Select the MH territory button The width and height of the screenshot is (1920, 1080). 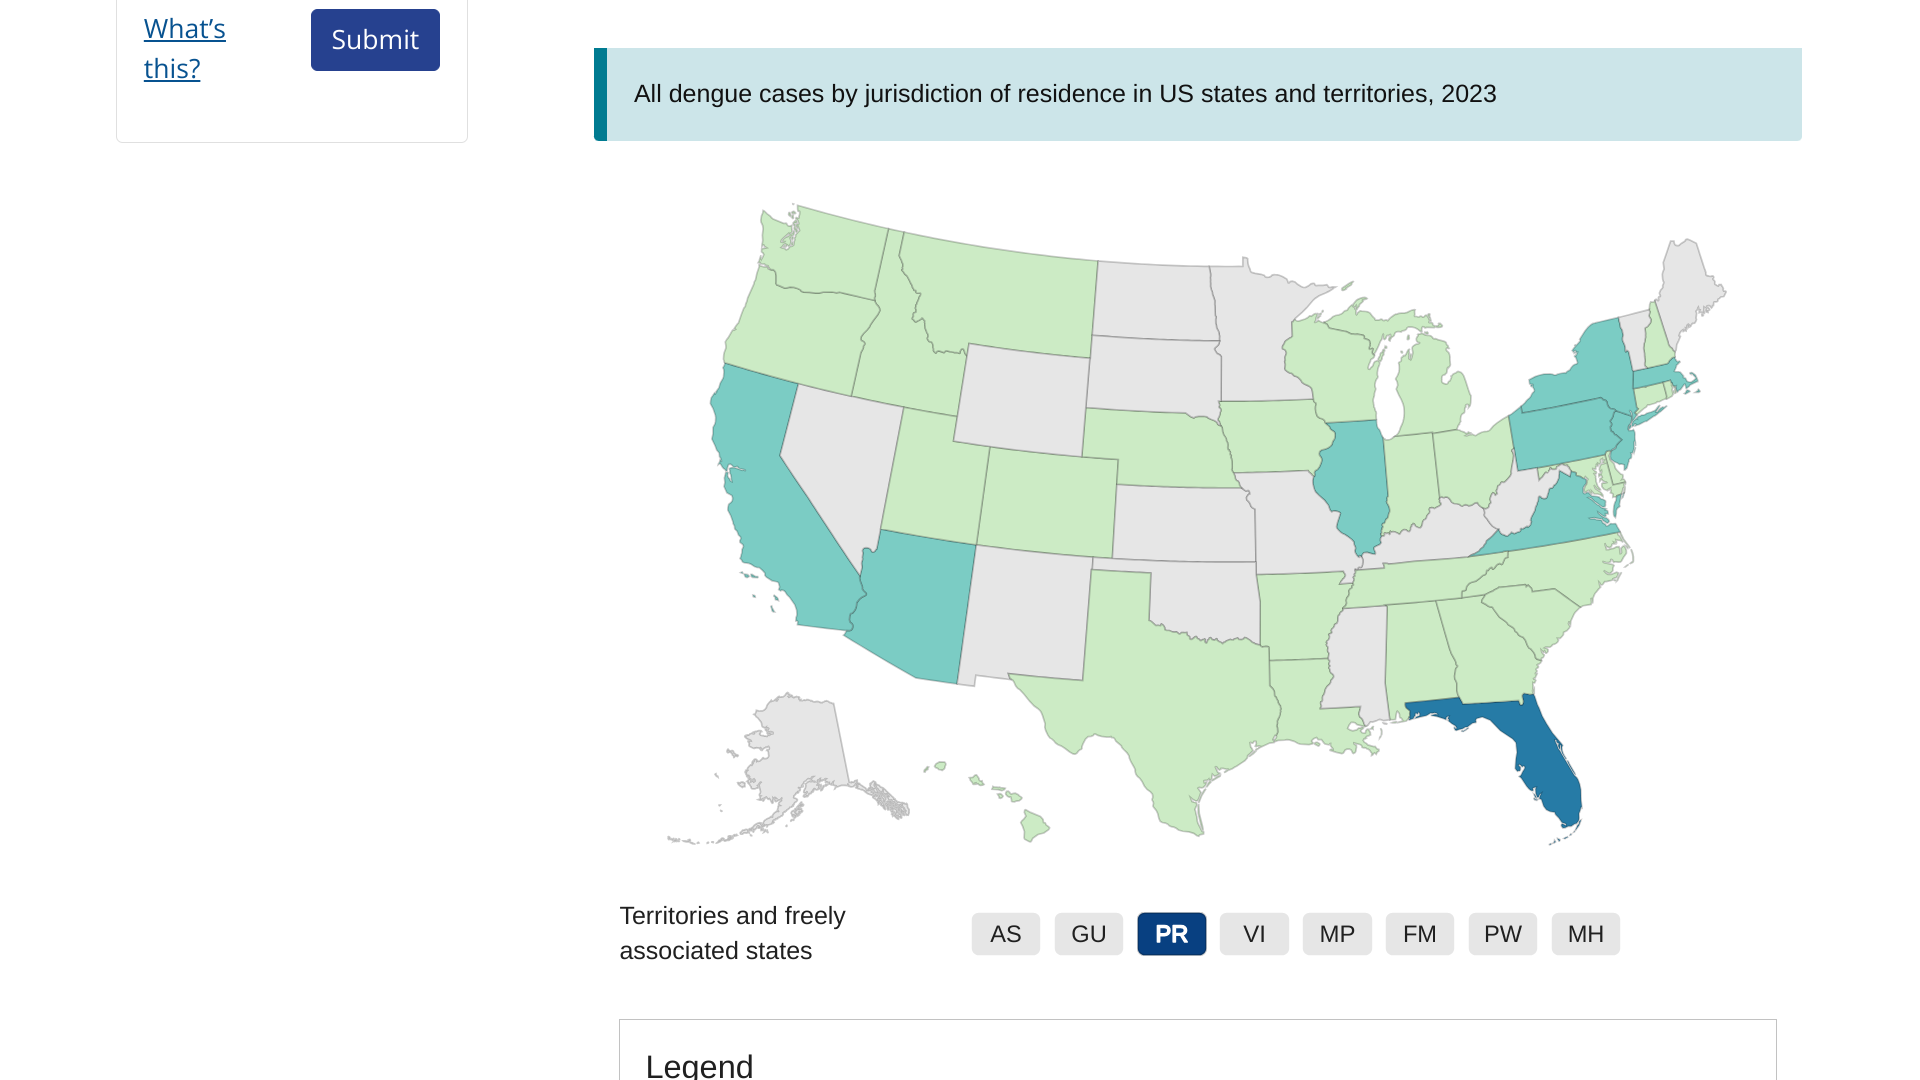click(x=1585, y=934)
